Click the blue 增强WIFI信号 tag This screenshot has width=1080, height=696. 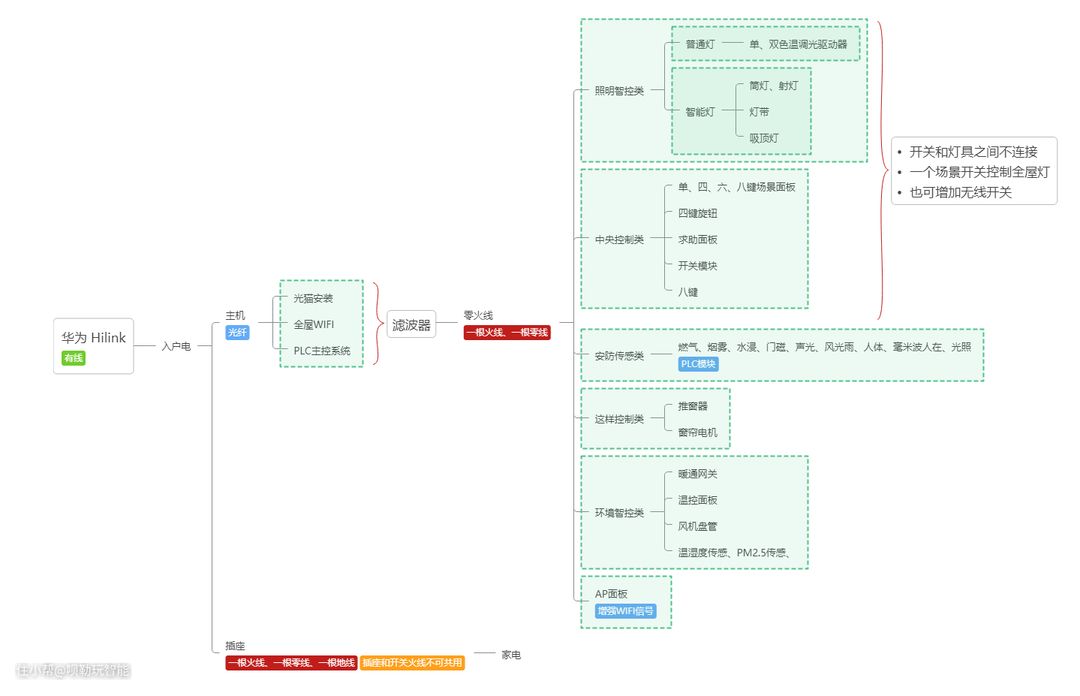[626, 611]
